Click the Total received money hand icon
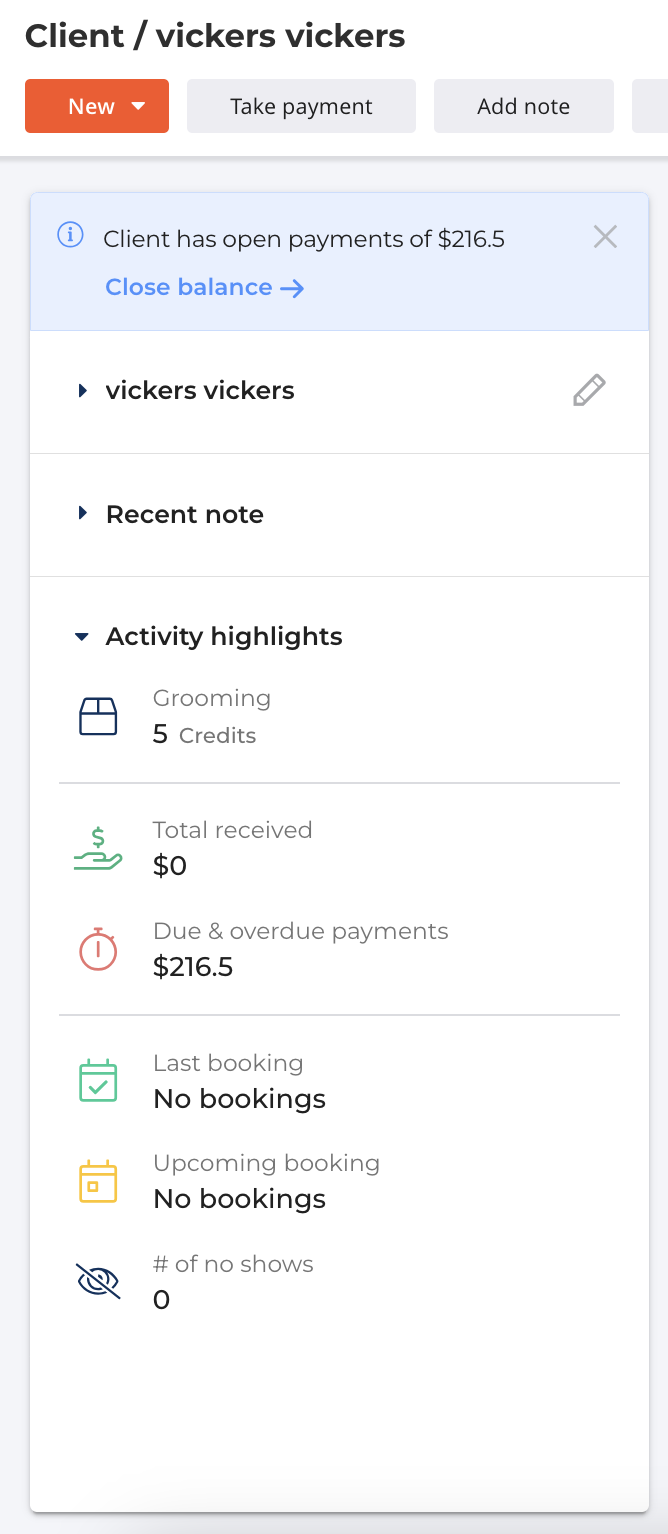The image size is (668, 1534). coord(98,848)
